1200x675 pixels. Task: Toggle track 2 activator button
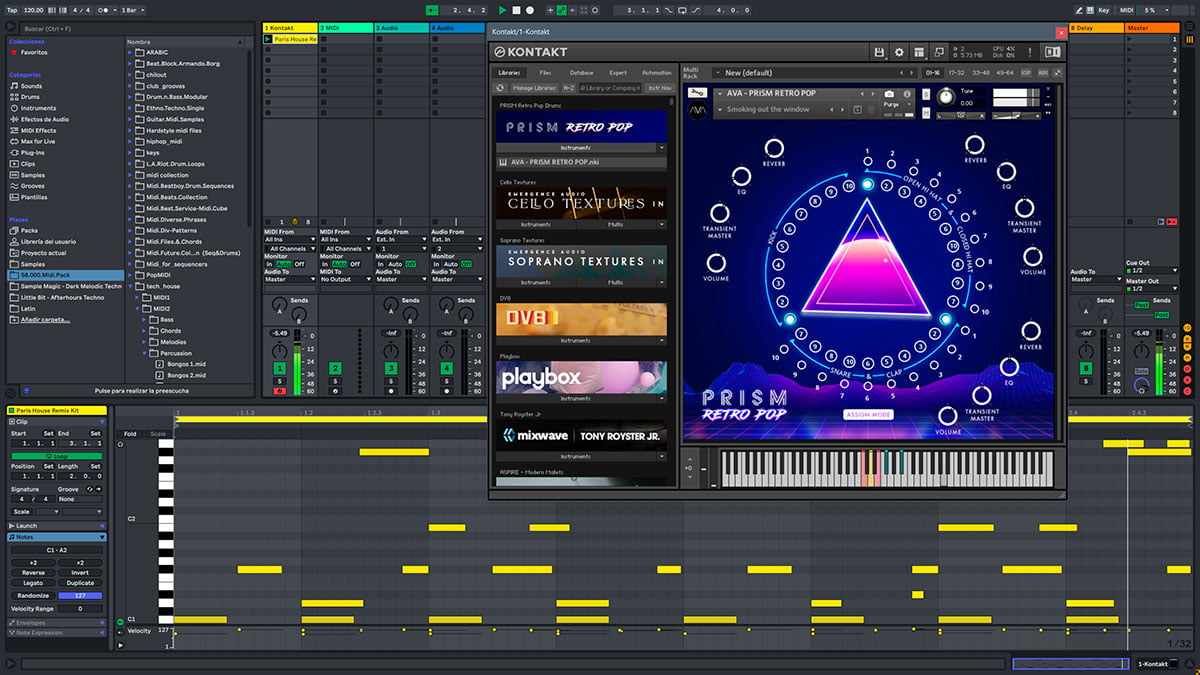click(x=335, y=369)
